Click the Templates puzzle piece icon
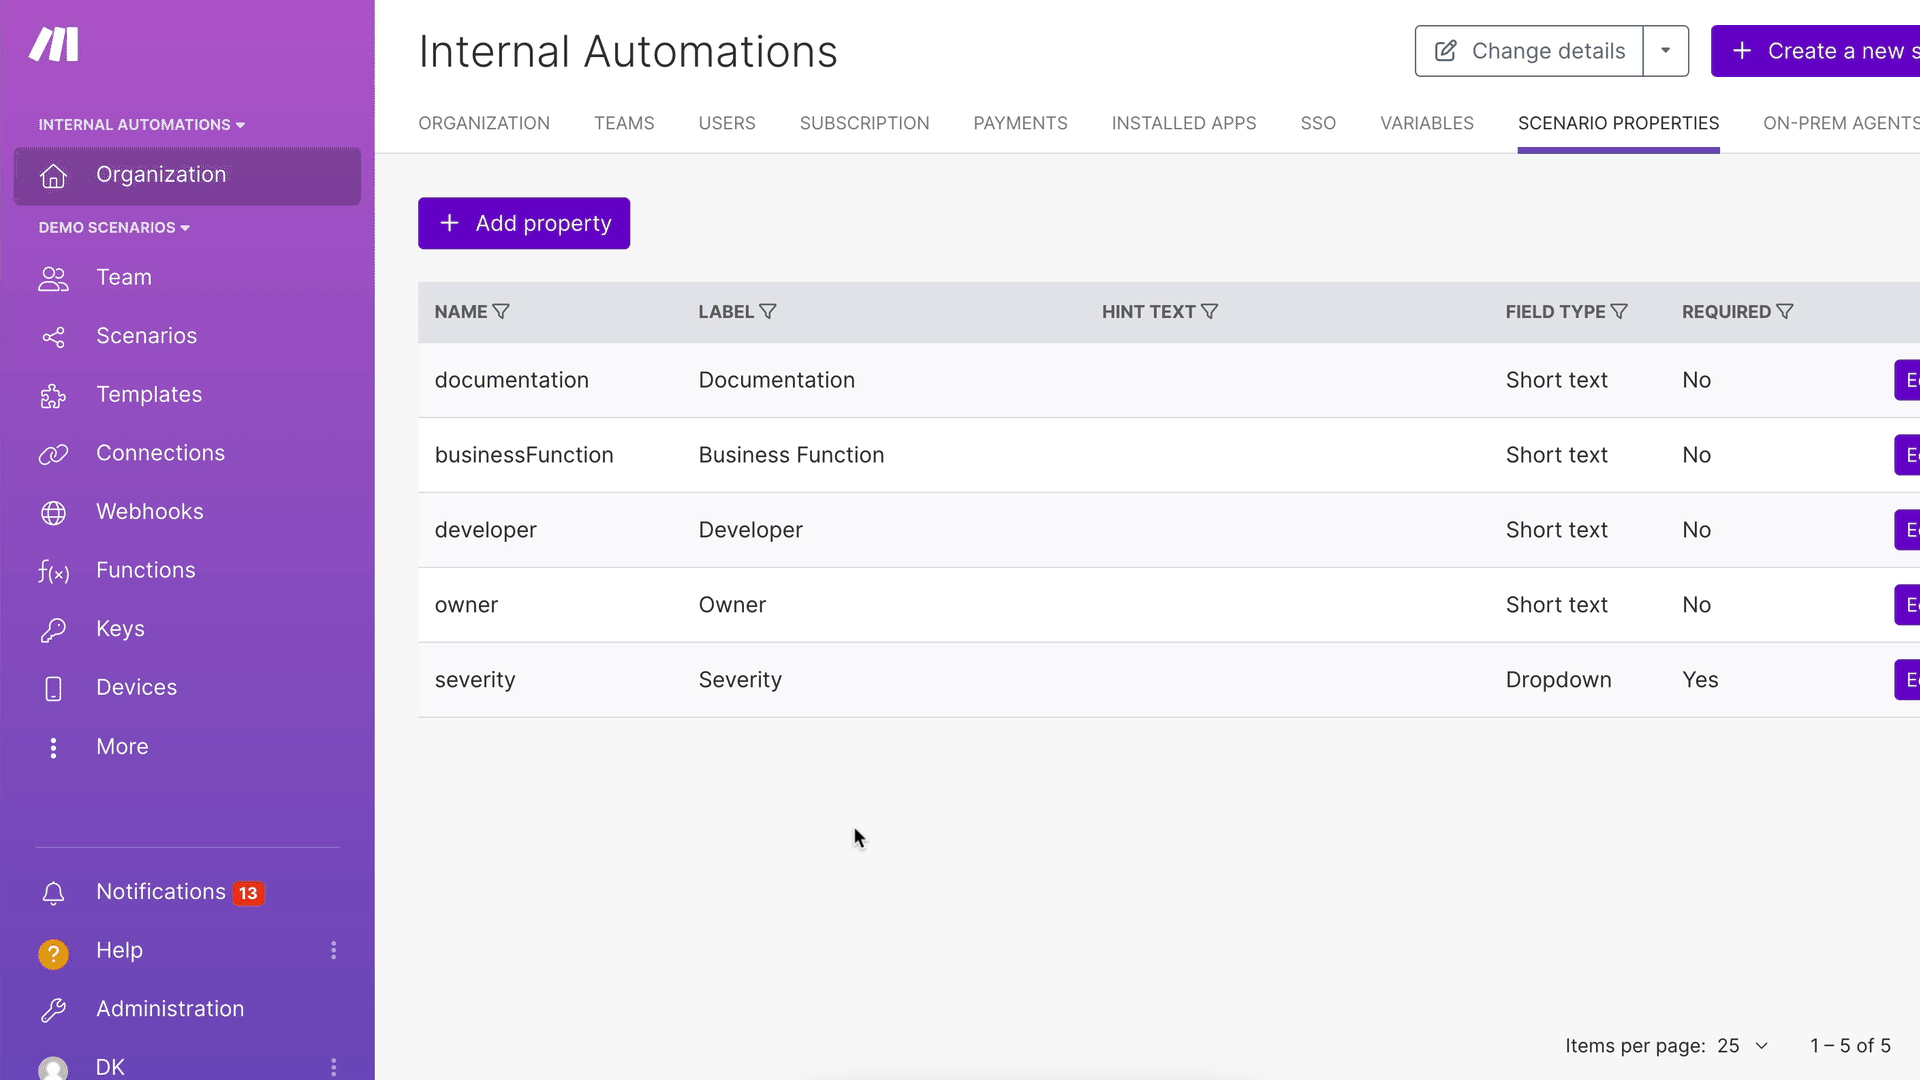This screenshot has width=1920, height=1080. [x=53, y=396]
